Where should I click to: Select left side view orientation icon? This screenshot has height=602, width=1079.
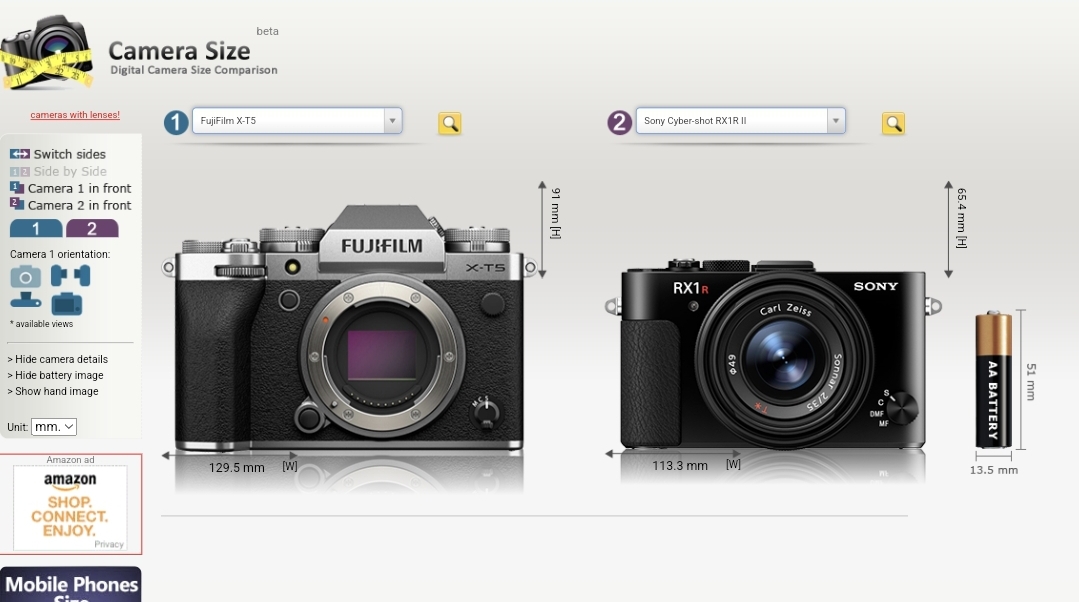click(58, 276)
